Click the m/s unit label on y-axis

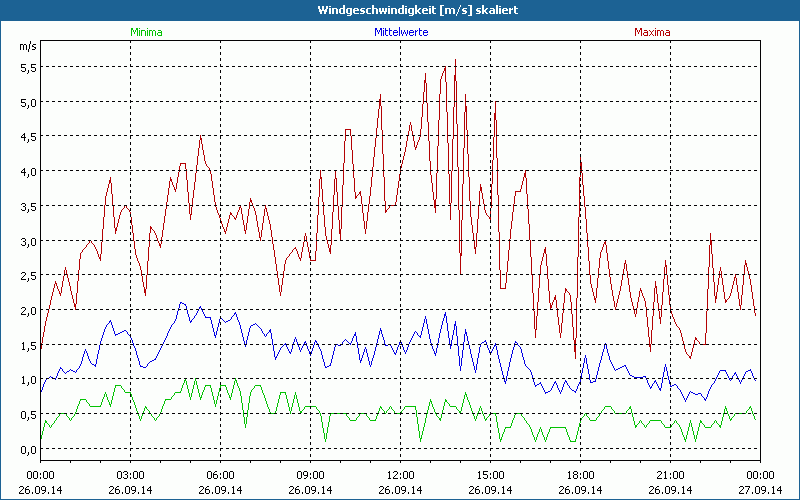pyautogui.click(x=27, y=46)
